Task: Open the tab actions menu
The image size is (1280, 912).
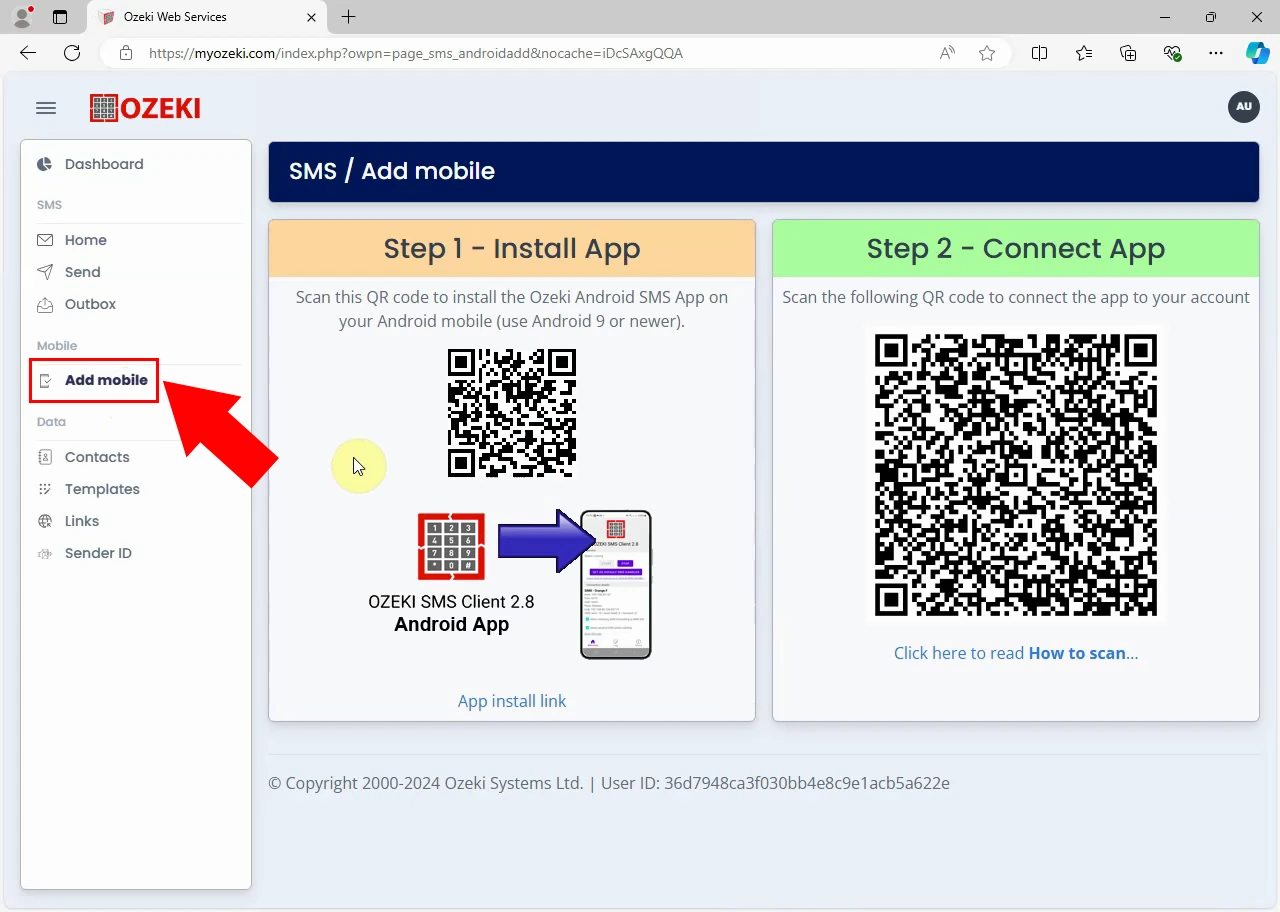Action: tap(60, 17)
